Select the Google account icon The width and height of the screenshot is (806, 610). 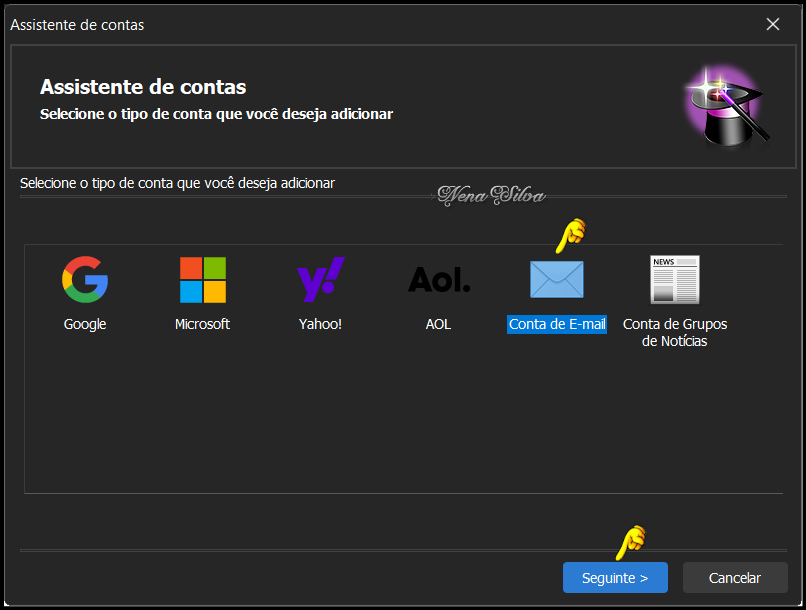pos(85,279)
